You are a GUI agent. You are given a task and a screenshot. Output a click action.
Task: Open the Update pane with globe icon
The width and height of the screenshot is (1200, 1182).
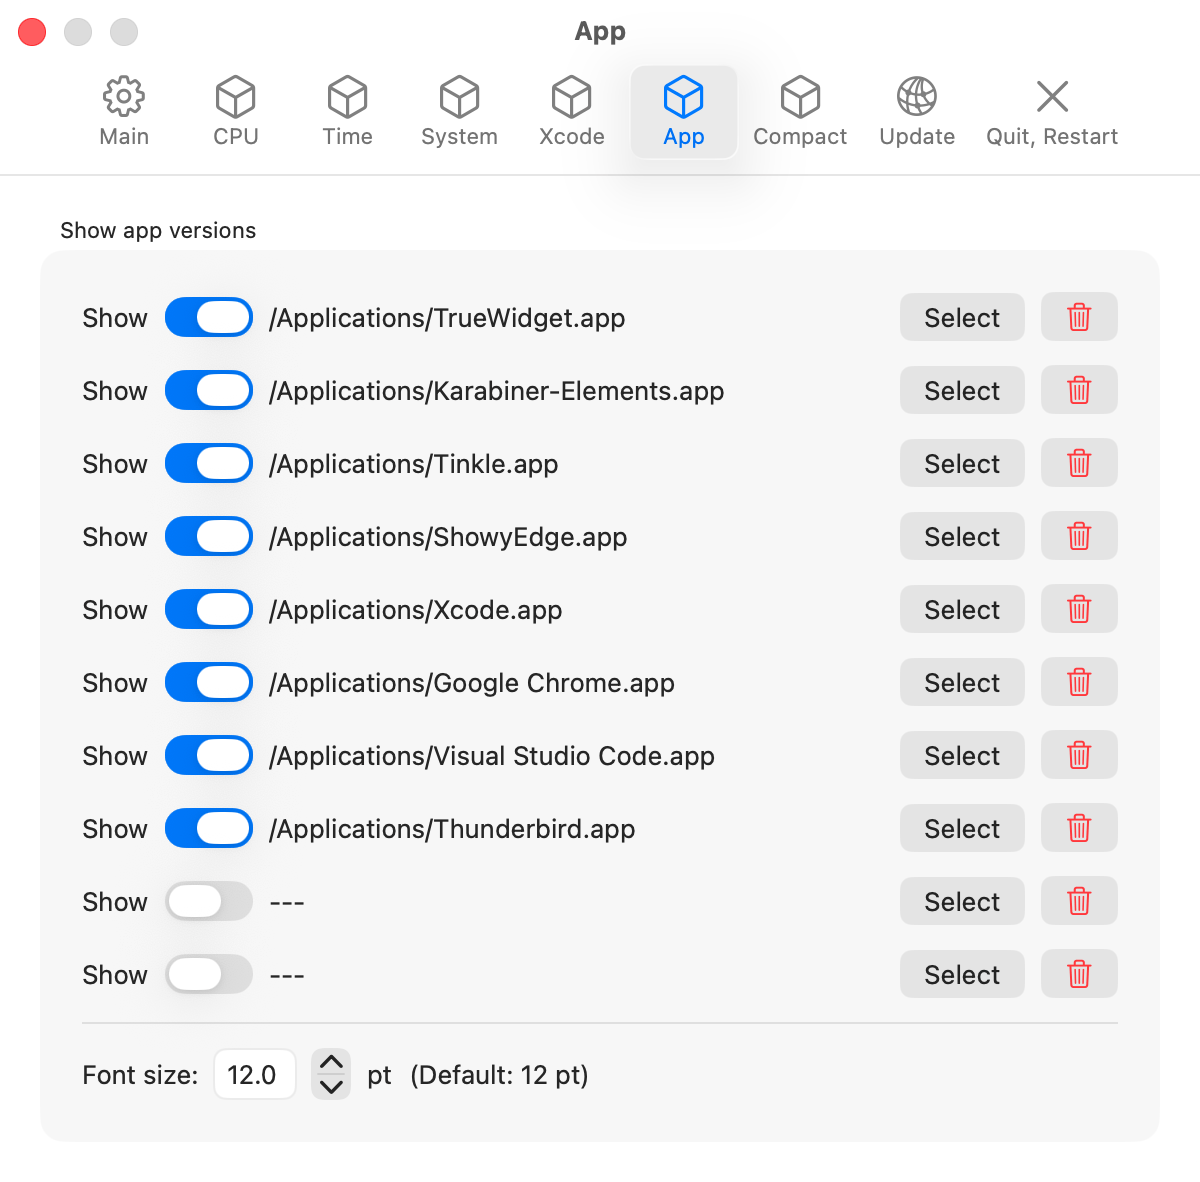(x=915, y=110)
